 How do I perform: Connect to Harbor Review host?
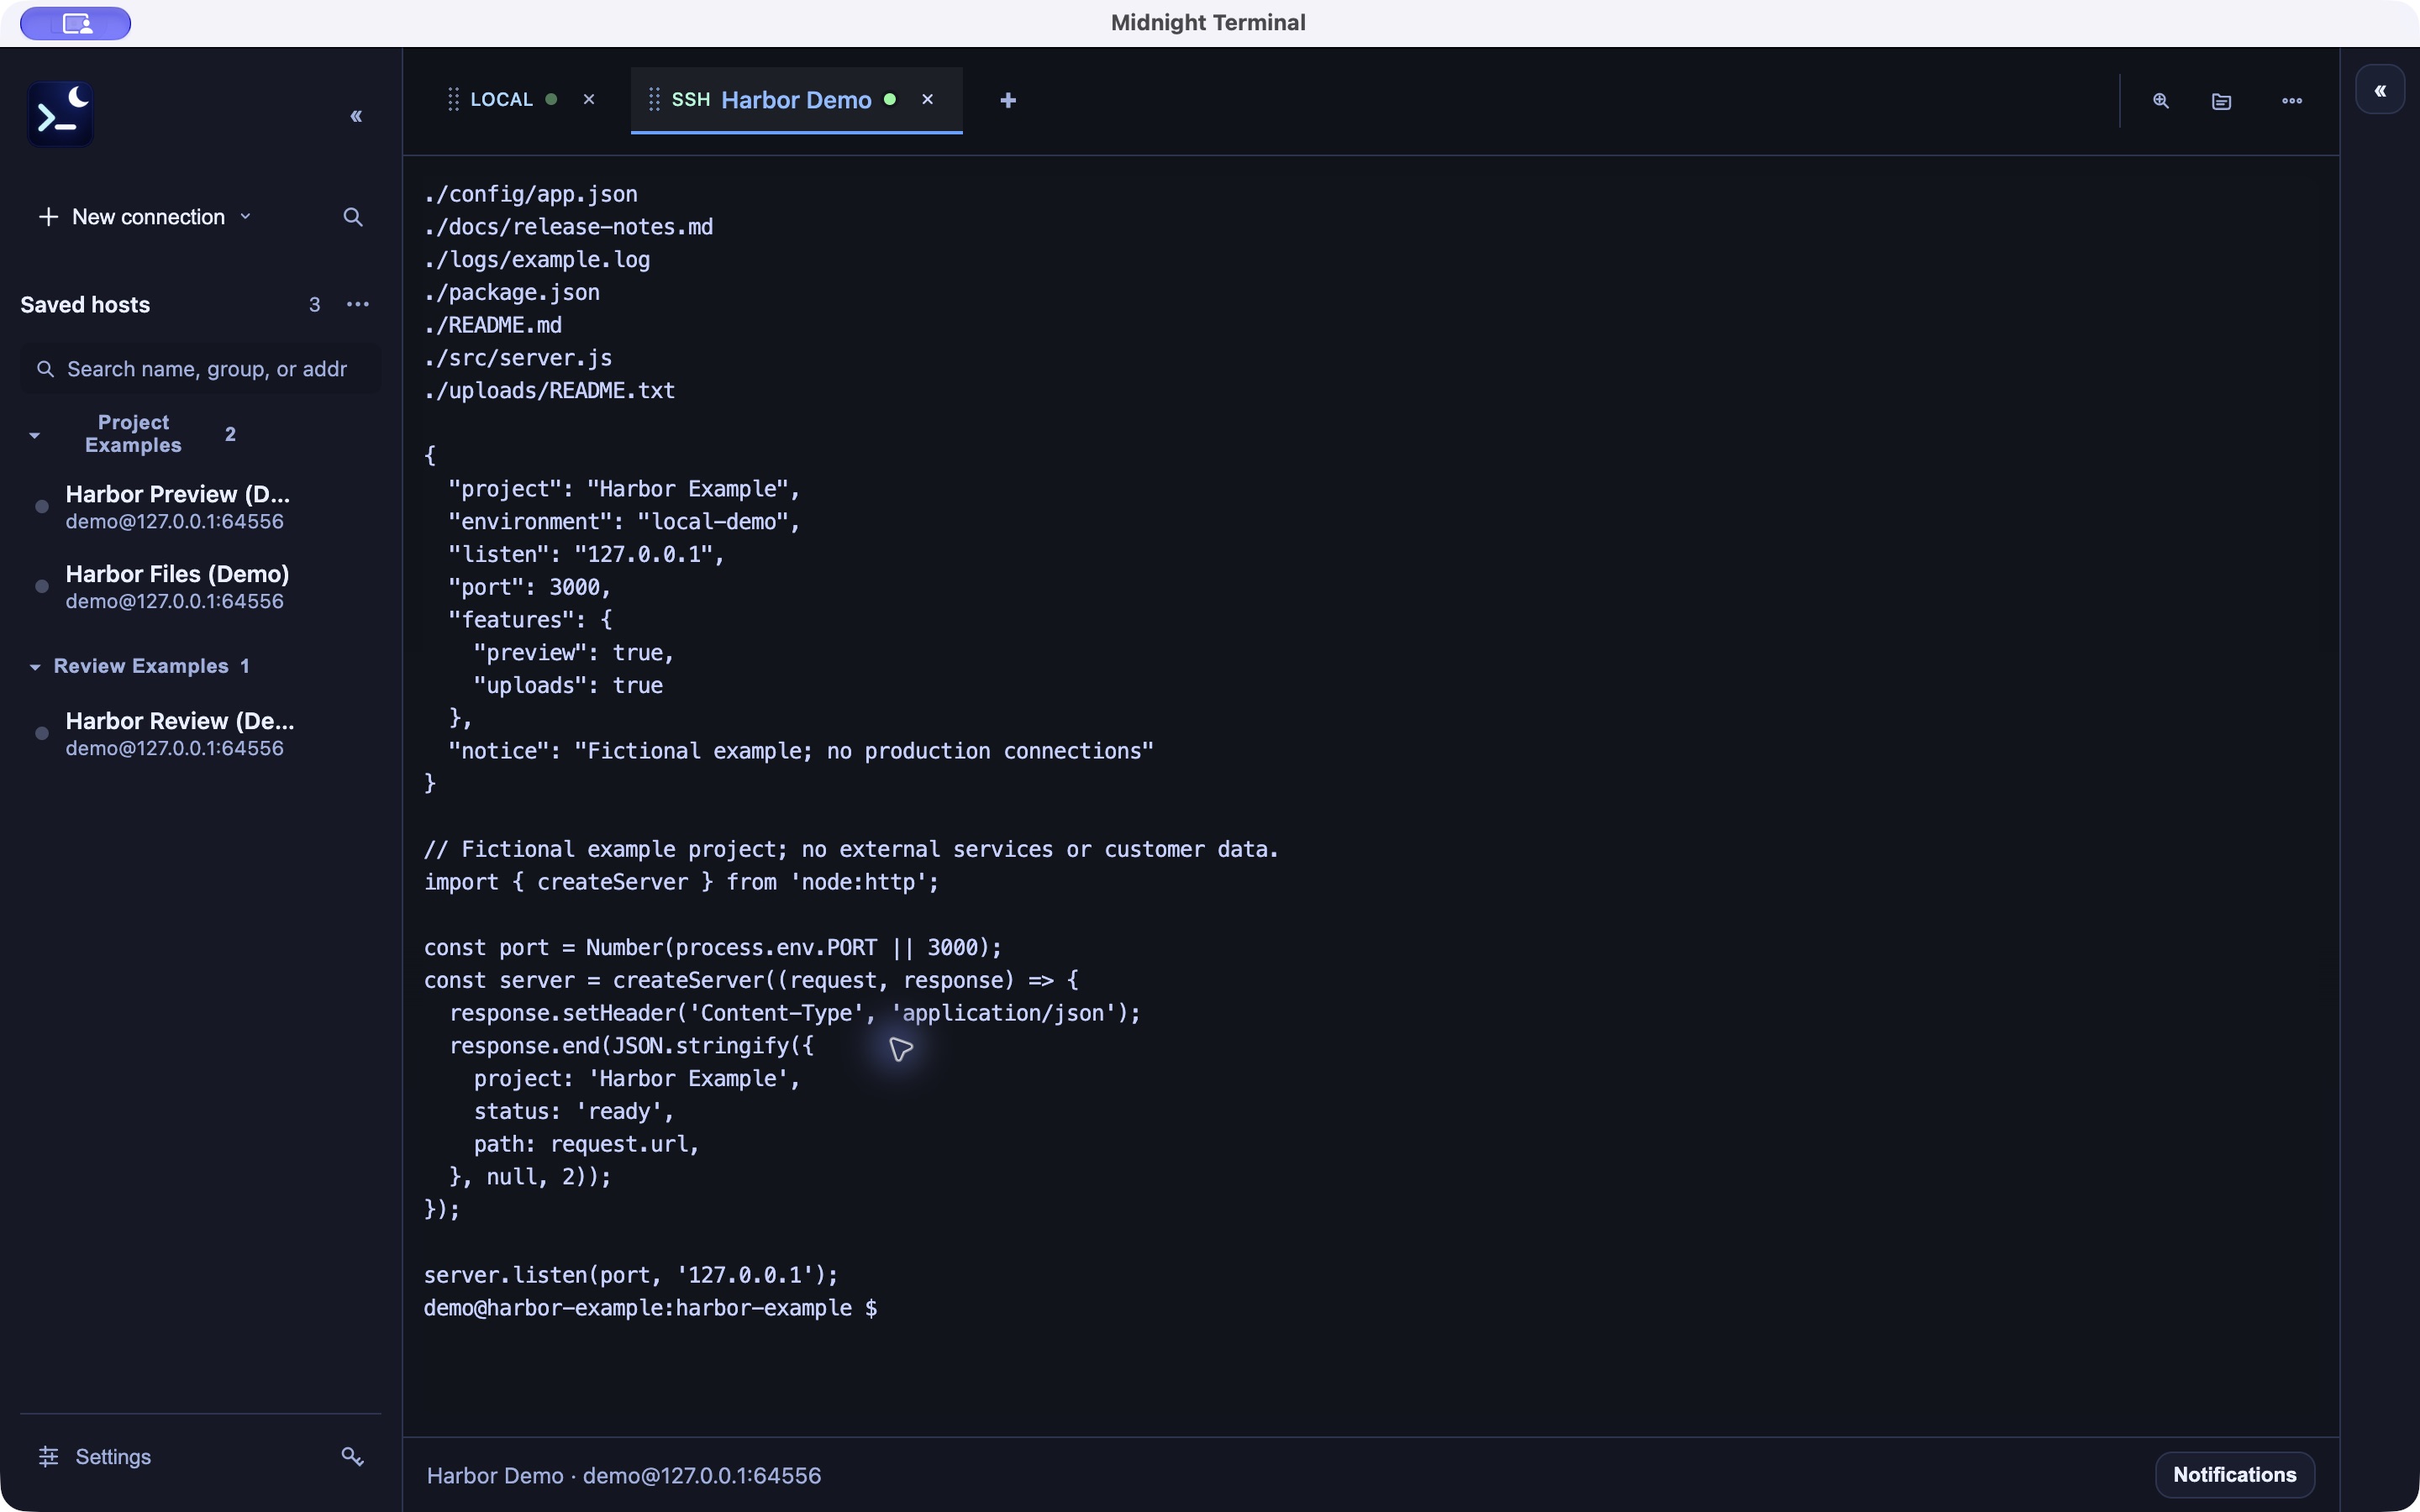tap(178, 734)
